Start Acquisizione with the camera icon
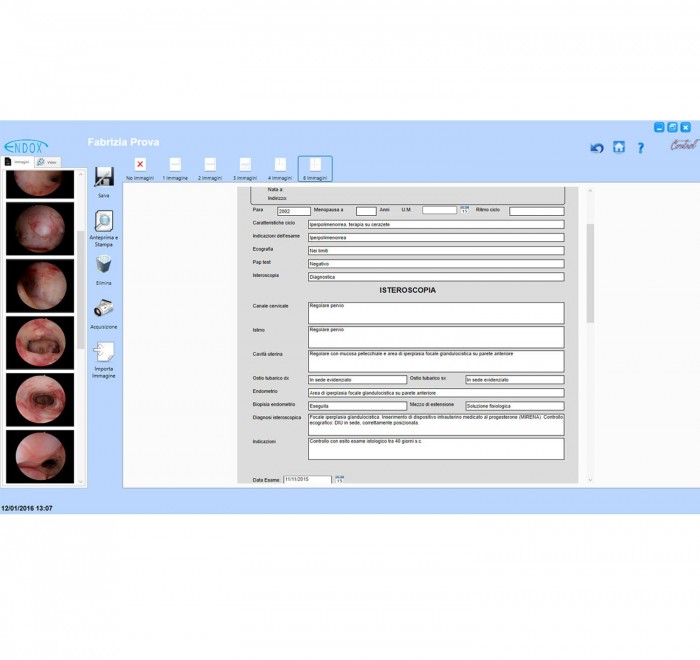Image resolution: width=700 pixels, height=660 pixels. [x=103, y=309]
